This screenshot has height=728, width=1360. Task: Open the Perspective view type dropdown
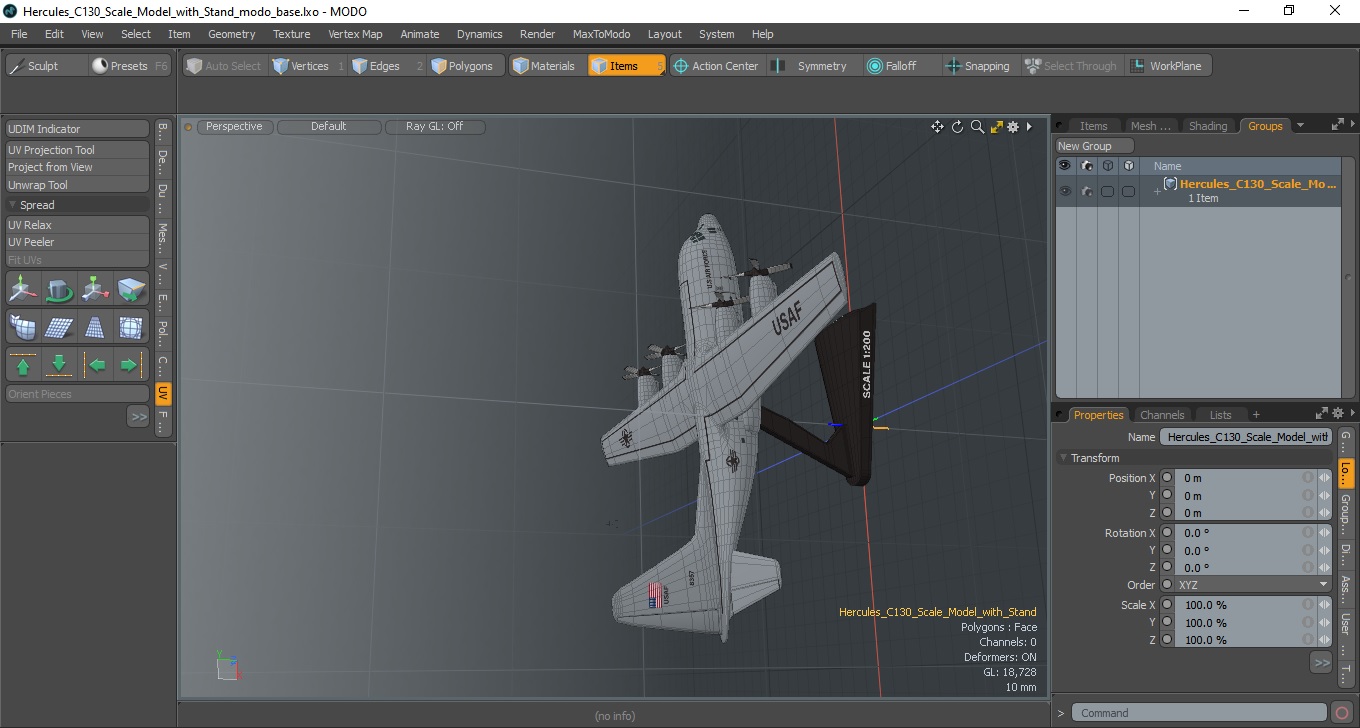point(234,127)
